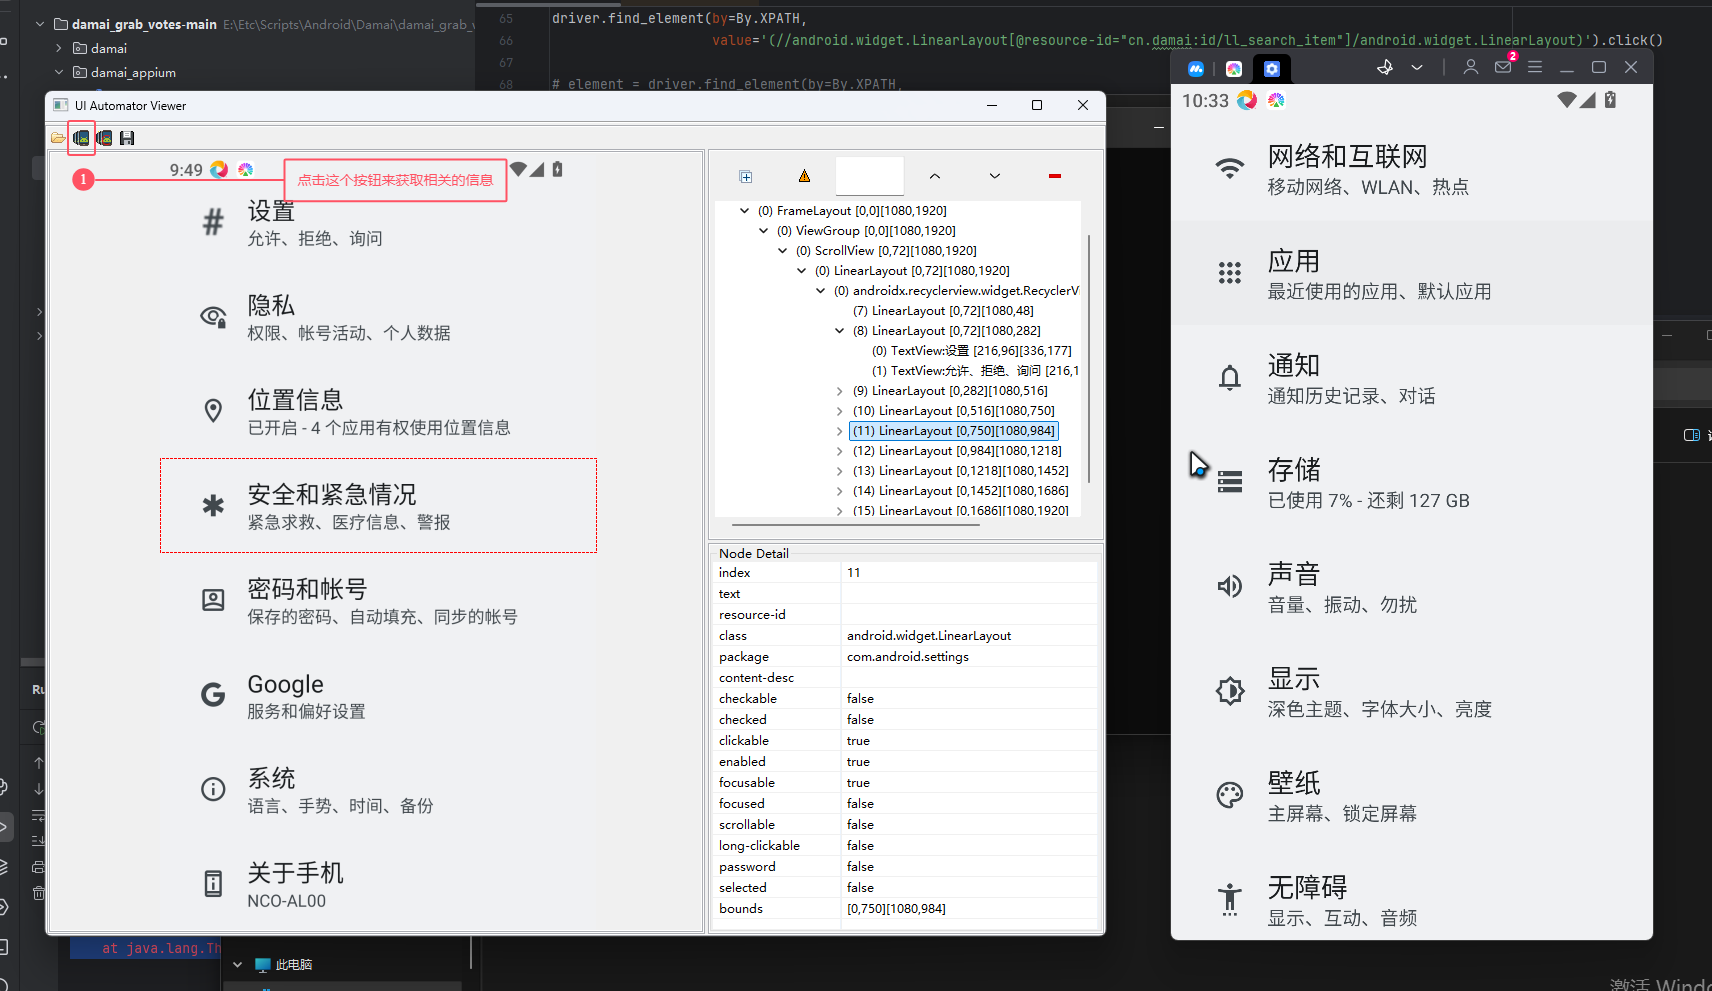Click the Device Screenshot capture button
This screenshot has height=991, width=1712.
(x=81, y=138)
